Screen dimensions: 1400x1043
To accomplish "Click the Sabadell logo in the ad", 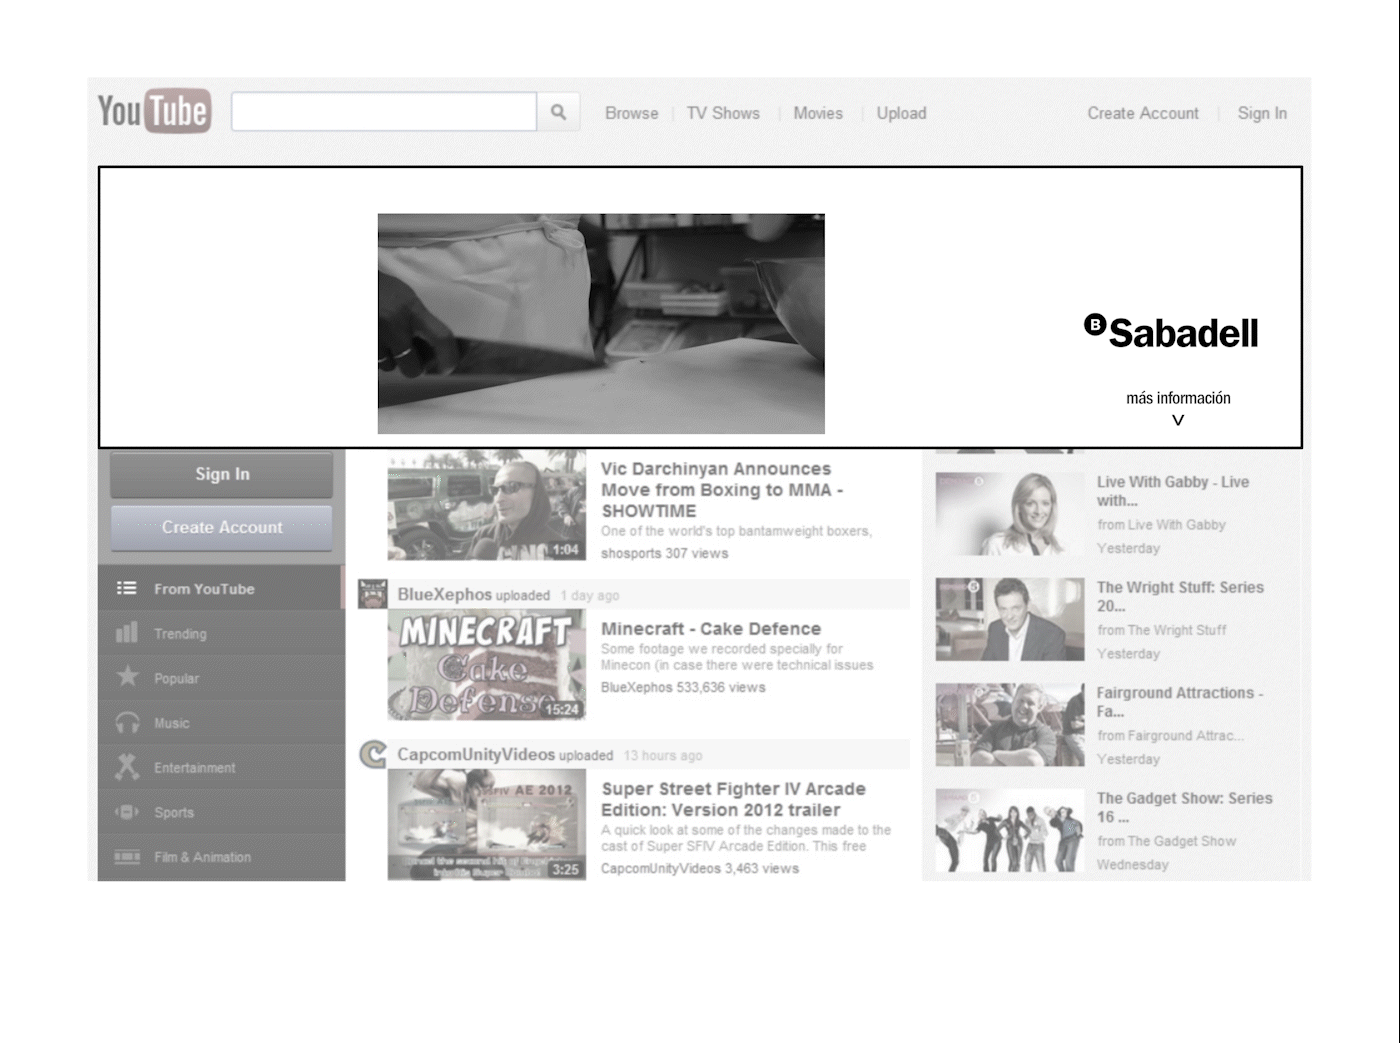I will click(x=1171, y=332).
